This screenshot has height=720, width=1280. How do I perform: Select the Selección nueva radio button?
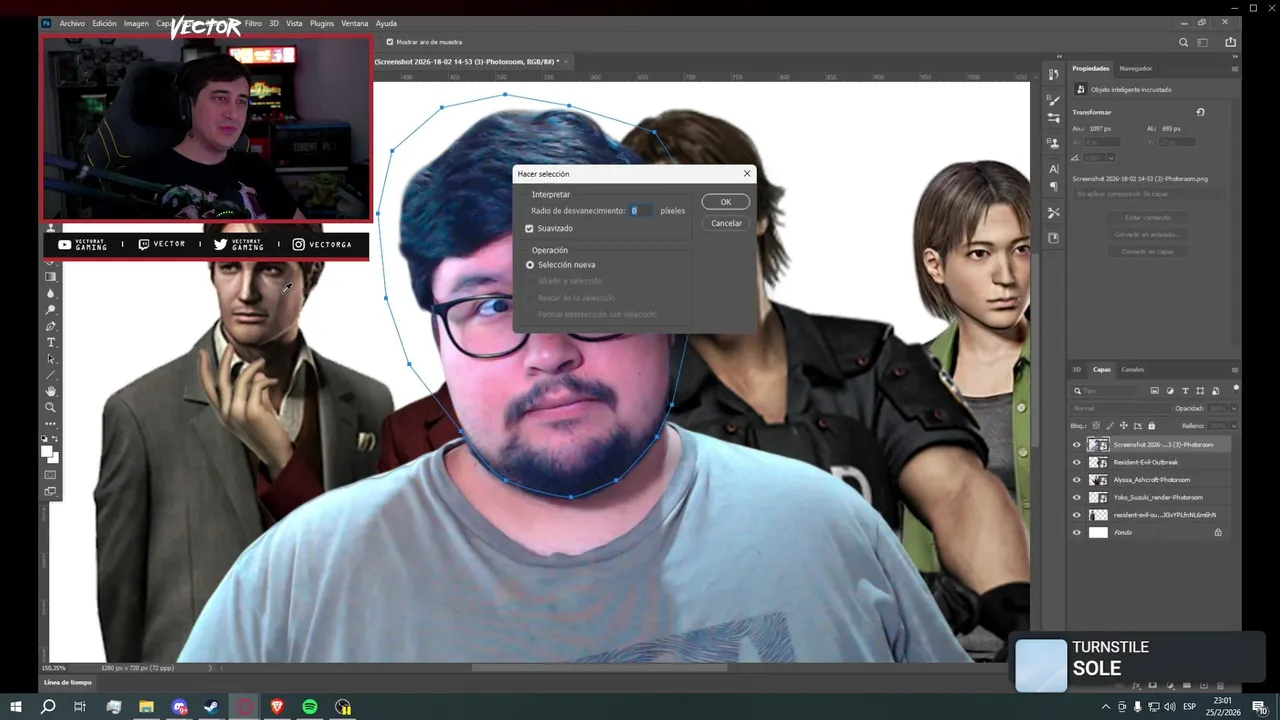[x=530, y=265]
